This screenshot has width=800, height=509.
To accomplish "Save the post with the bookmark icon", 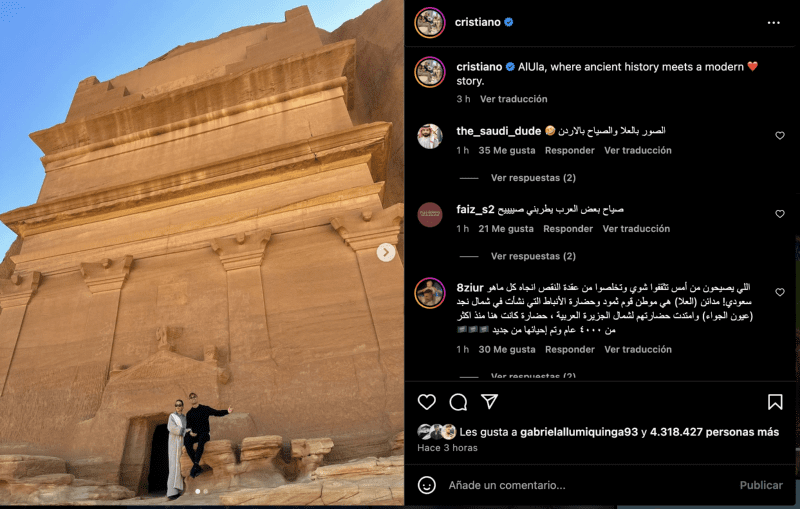I will (775, 402).
